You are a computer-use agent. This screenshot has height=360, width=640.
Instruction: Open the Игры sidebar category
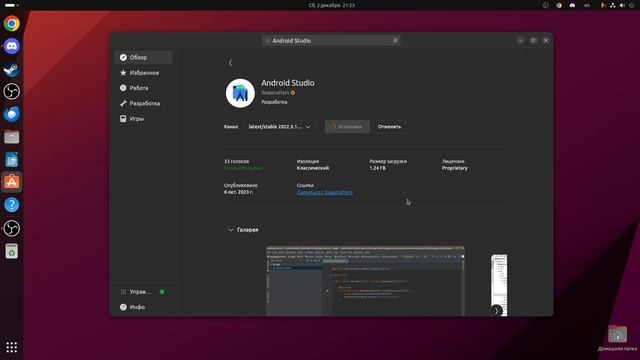[x=143, y=119]
